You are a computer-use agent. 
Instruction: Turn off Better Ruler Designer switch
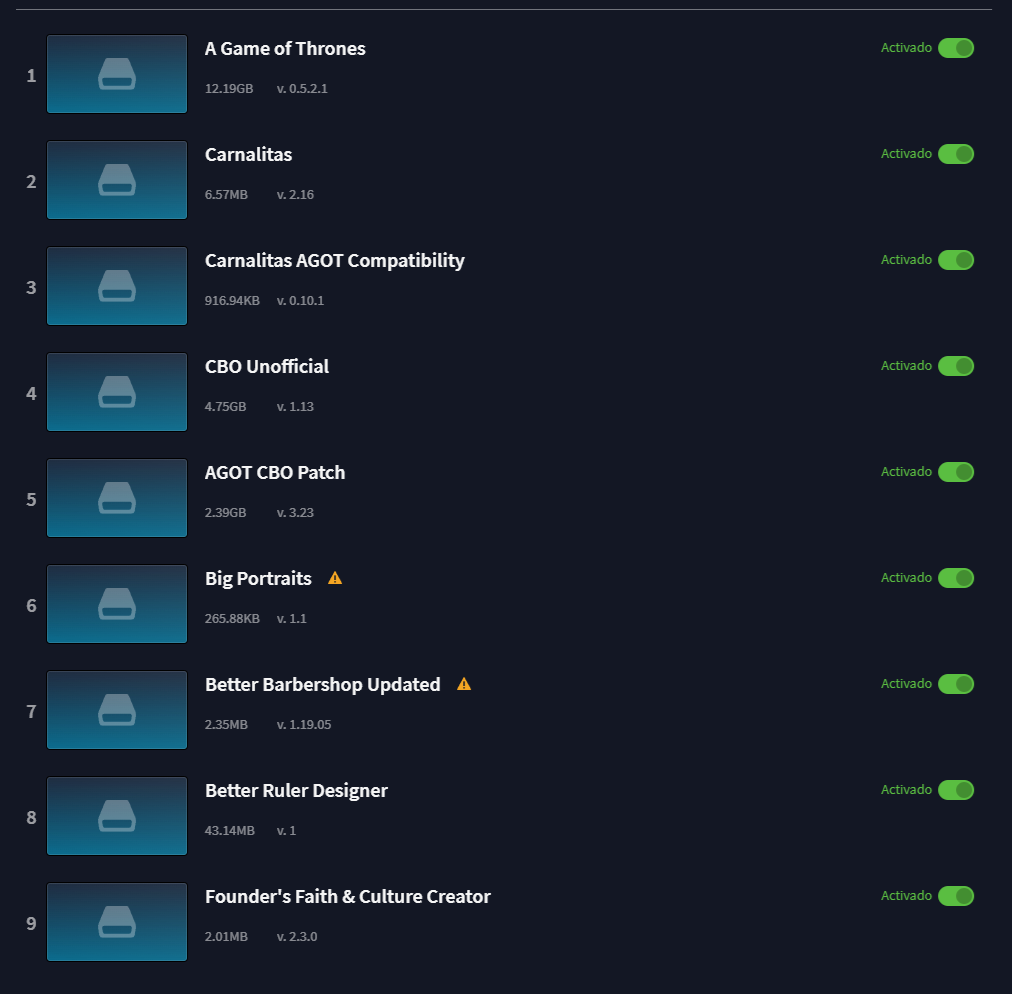(x=956, y=789)
